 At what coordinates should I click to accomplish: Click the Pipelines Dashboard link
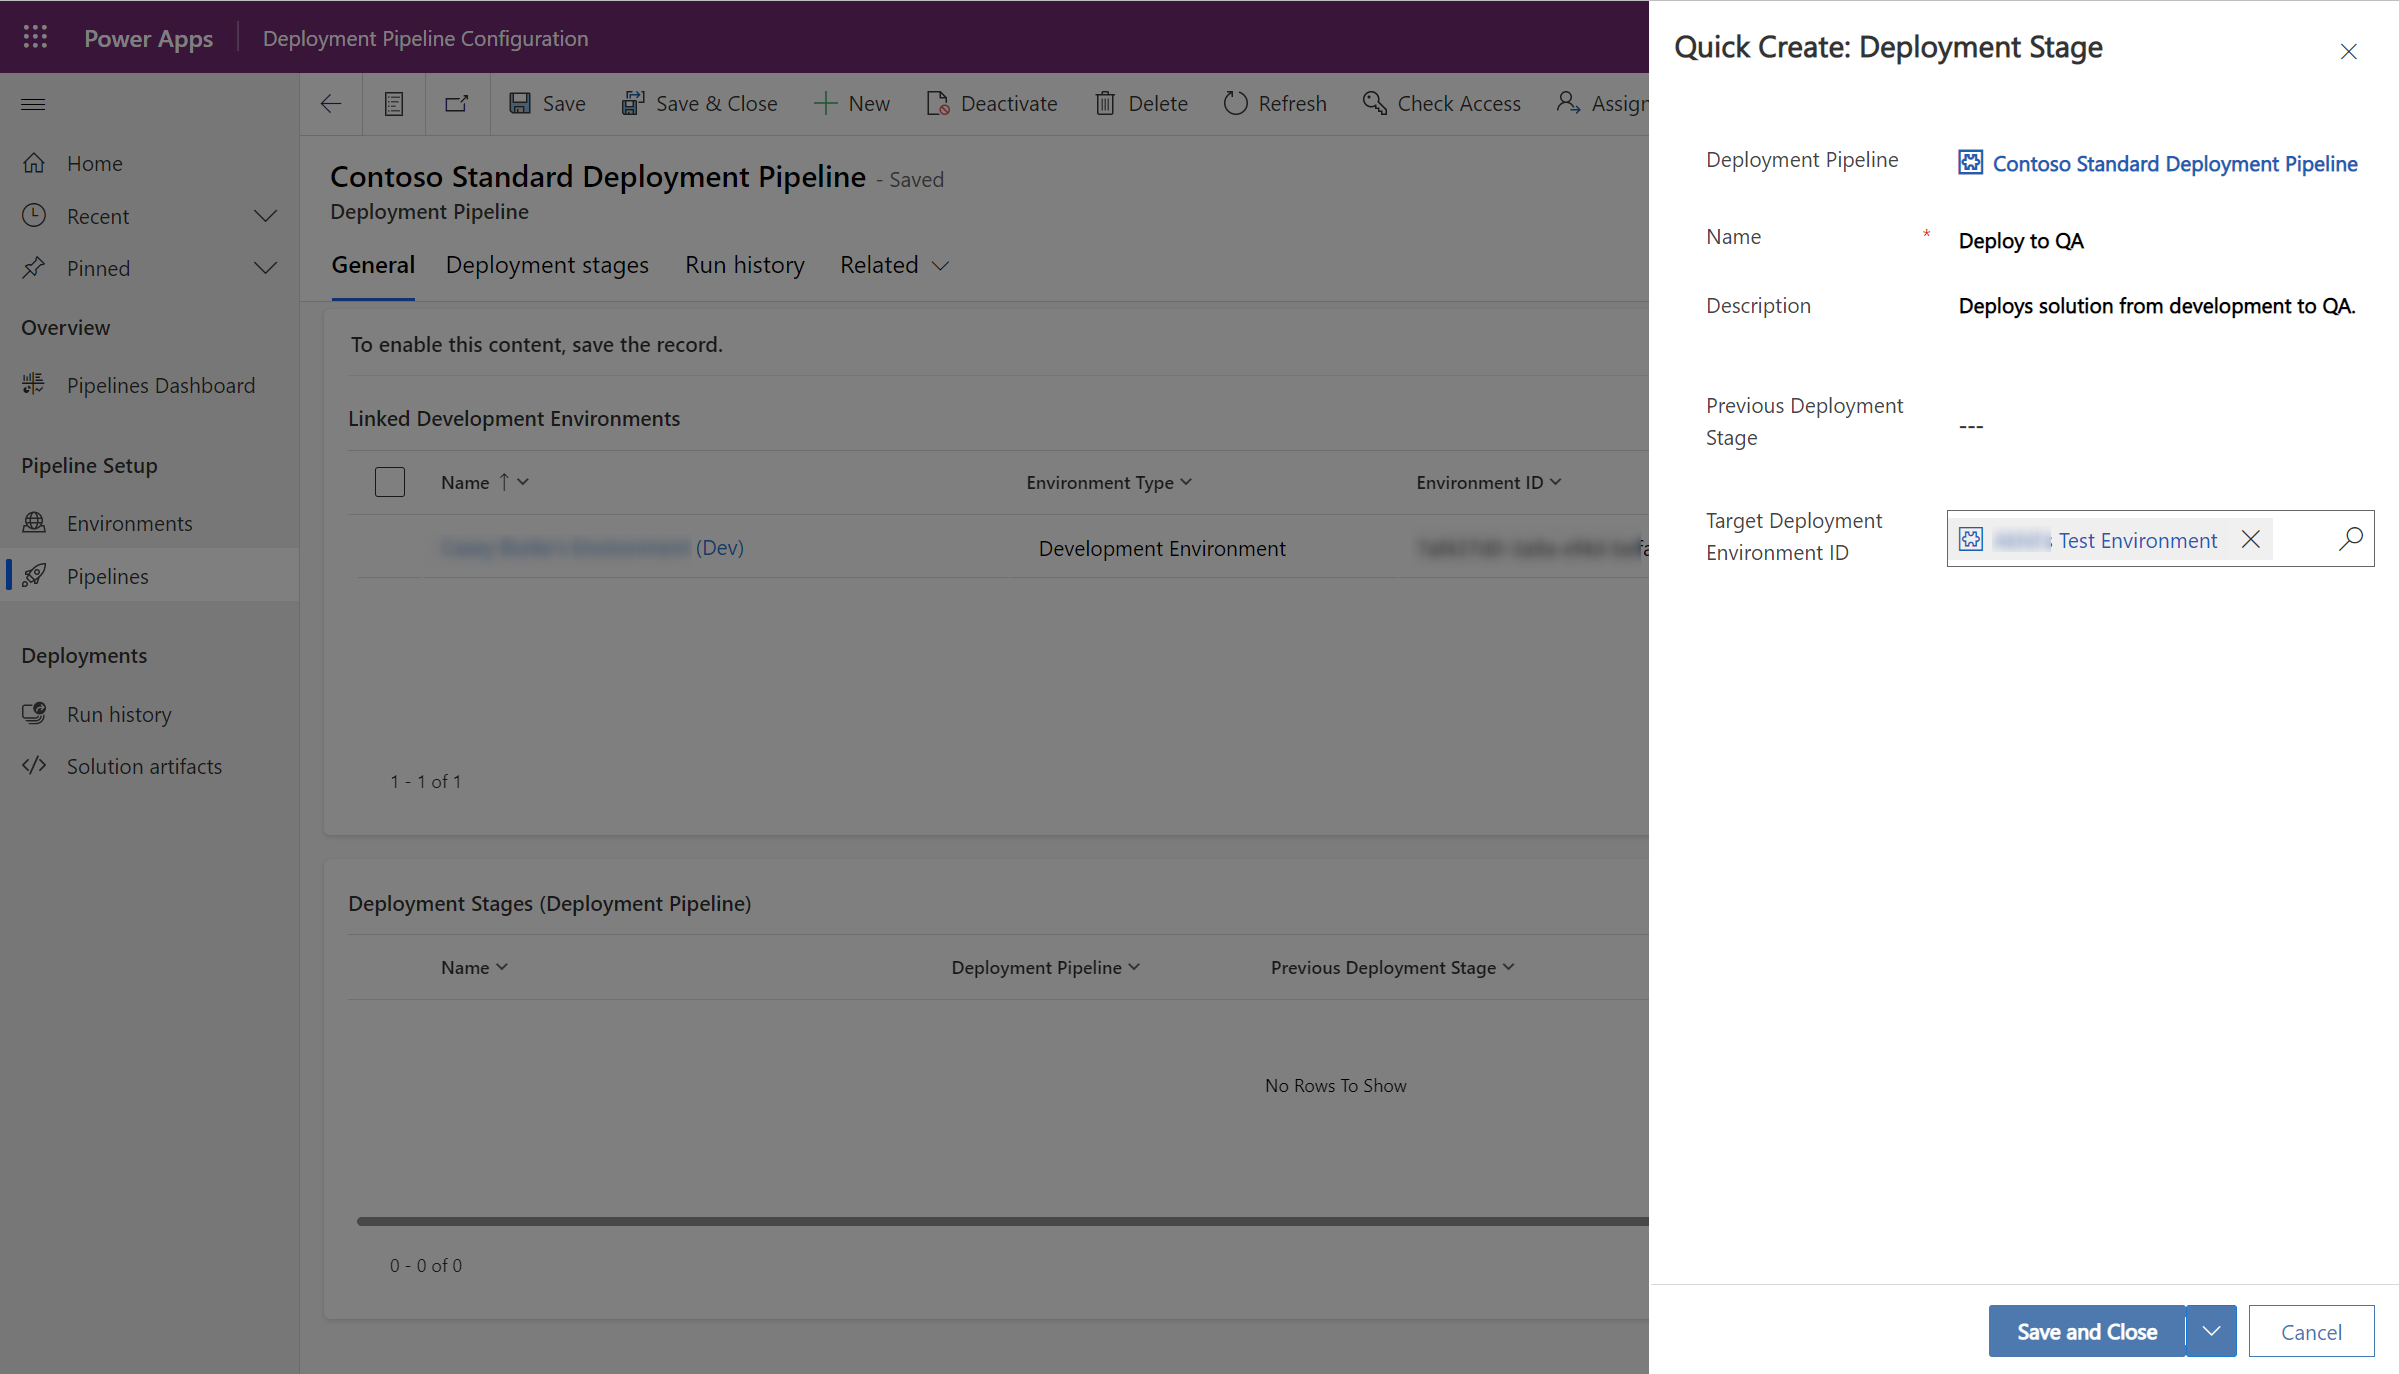click(x=160, y=384)
